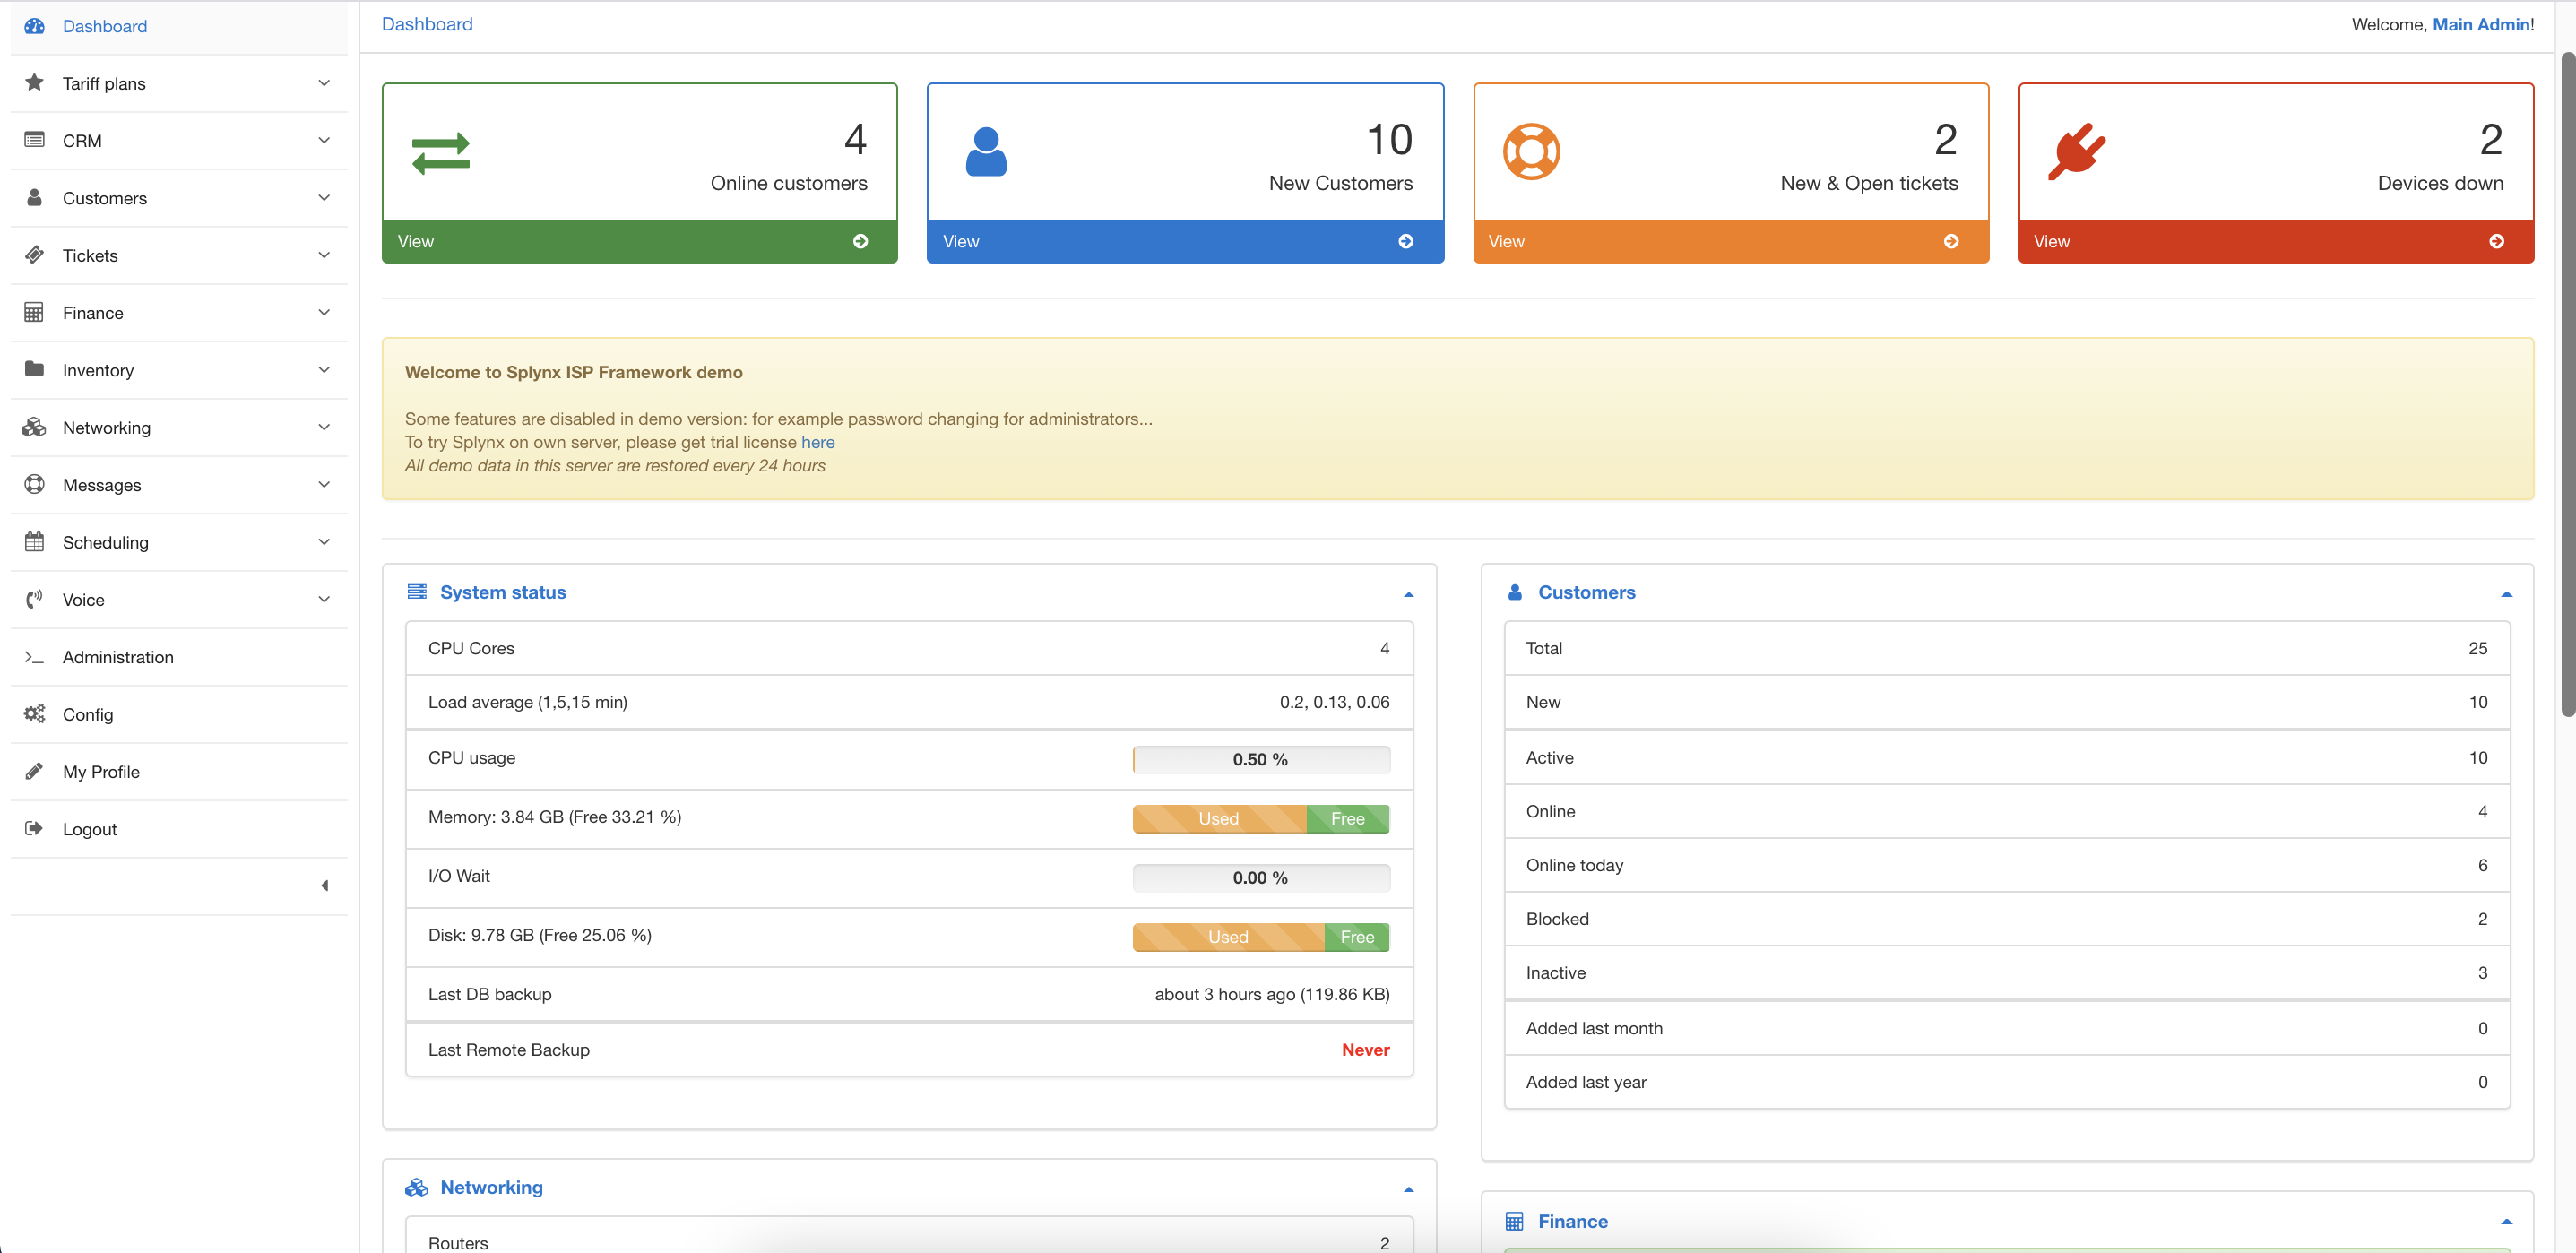
Task: Click the life-ring icon on tickets card
Action: coord(1531,151)
